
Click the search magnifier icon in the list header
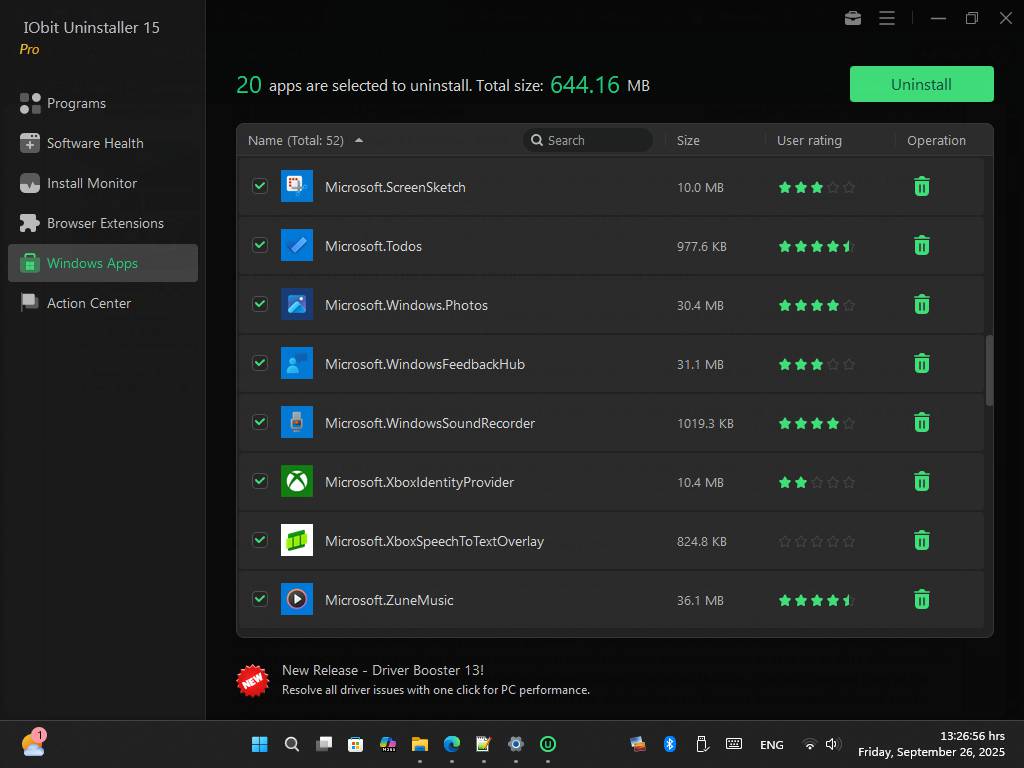coord(537,140)
